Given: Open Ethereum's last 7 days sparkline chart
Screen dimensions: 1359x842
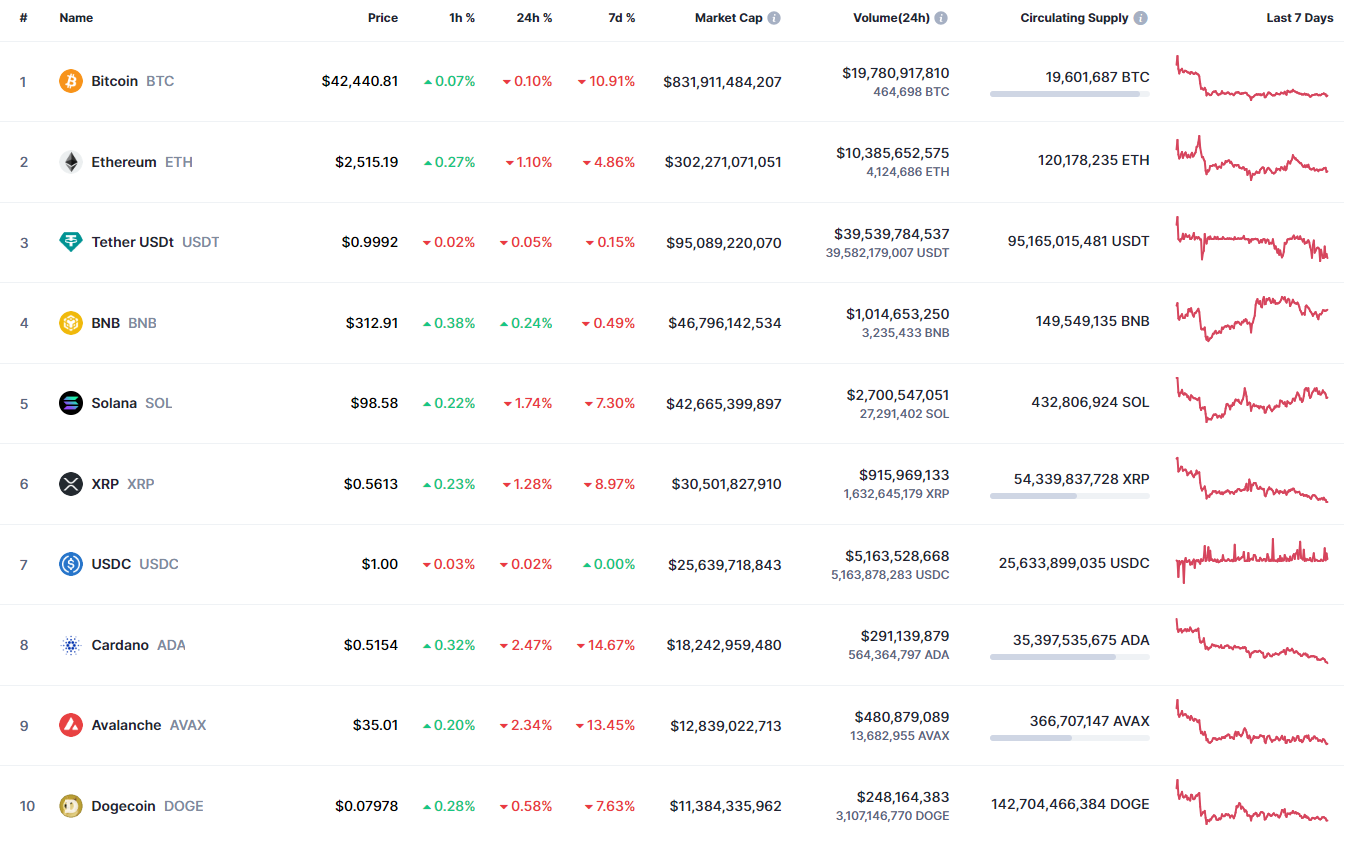Looking at the screenshot, I should 1252,160.
